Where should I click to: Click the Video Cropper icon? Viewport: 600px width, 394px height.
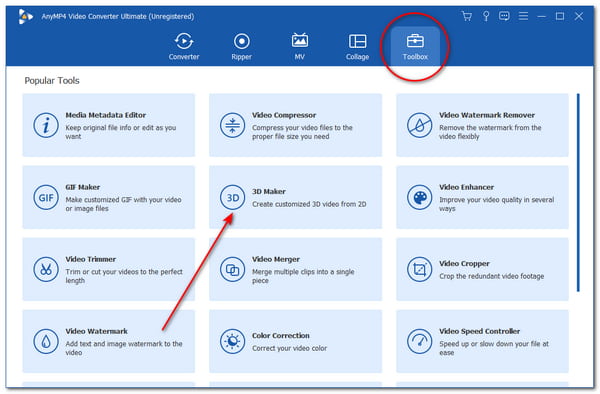pos(419,269)
